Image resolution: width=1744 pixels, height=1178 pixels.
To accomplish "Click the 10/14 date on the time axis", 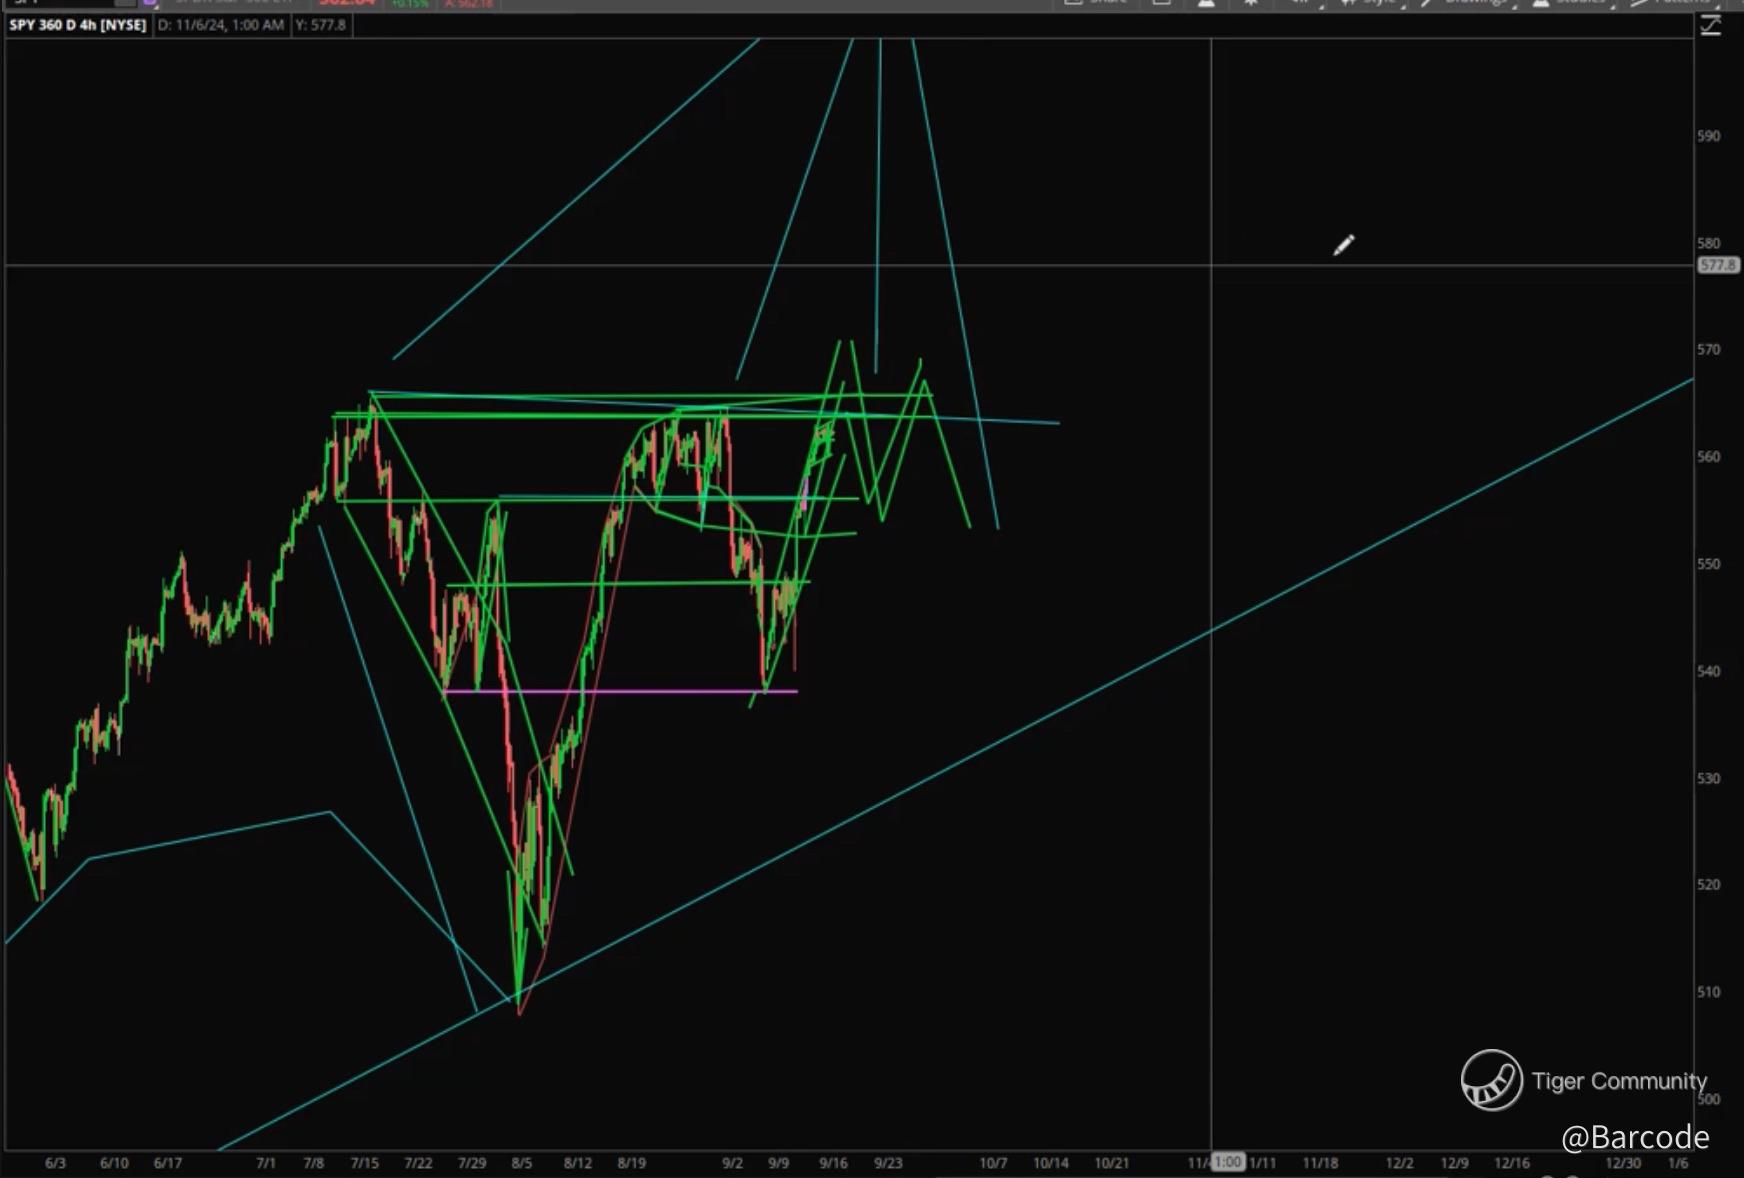I will 1051,1163.
